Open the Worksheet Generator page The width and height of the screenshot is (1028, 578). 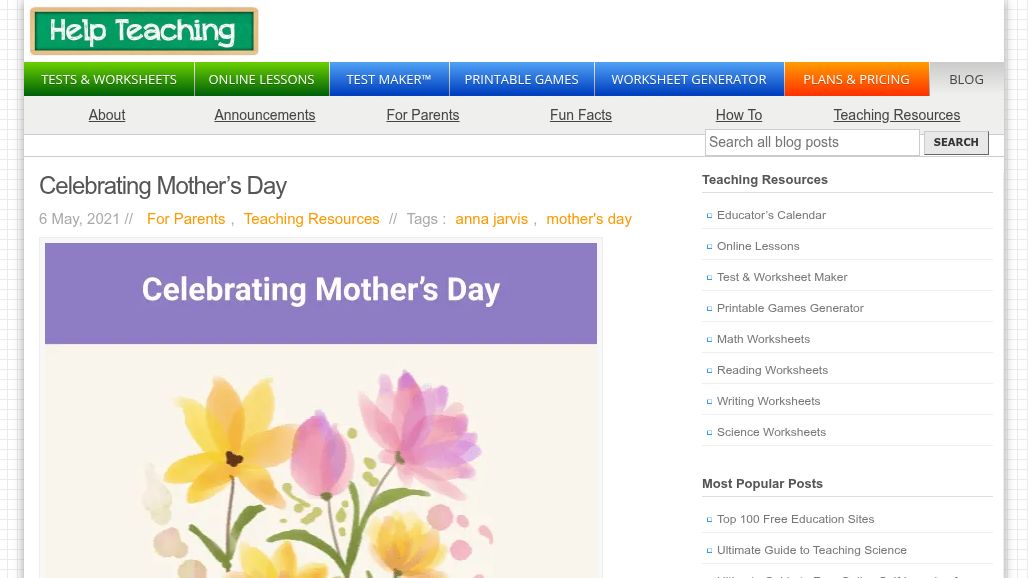pyautogui.click(x=689, y=79)
